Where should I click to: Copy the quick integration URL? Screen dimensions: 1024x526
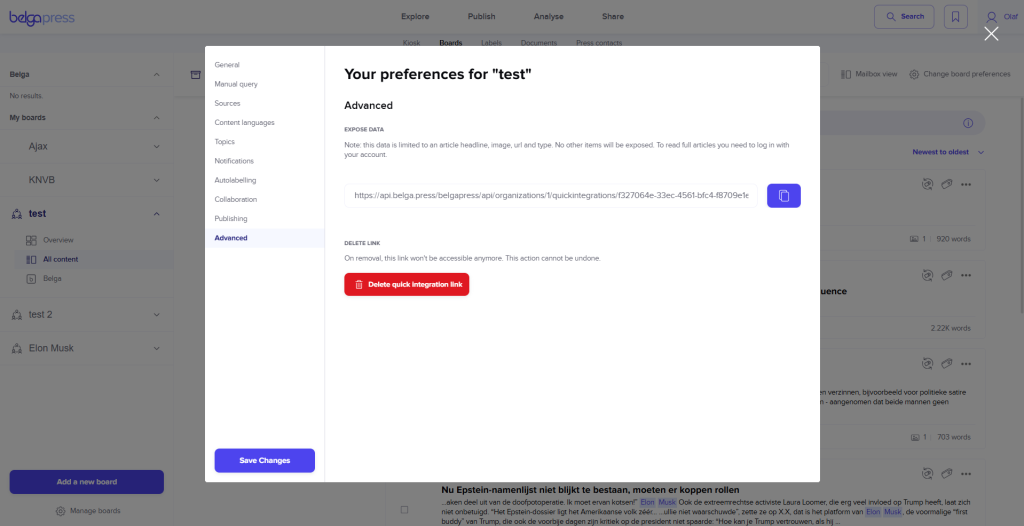click(x=784, y=195)
